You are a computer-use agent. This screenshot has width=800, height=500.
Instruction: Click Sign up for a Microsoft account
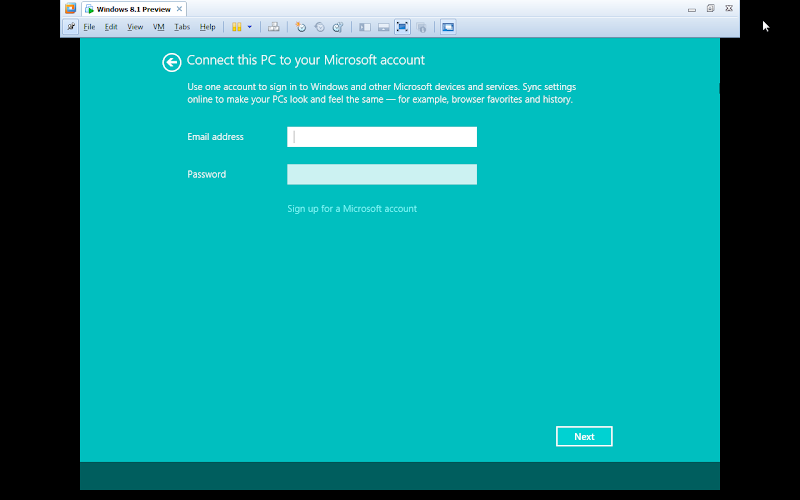pyautogui.click(x=352, y=209)
